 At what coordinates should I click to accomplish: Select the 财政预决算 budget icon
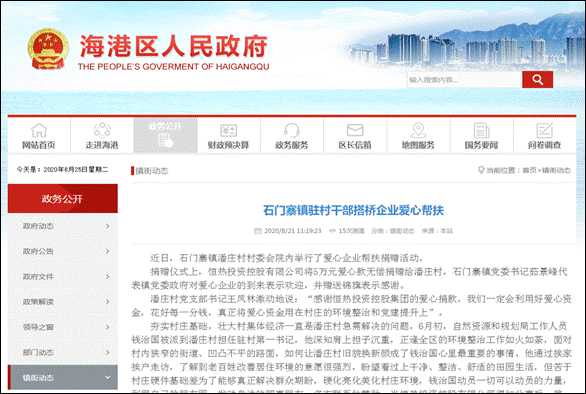click(x=228, y=130)
